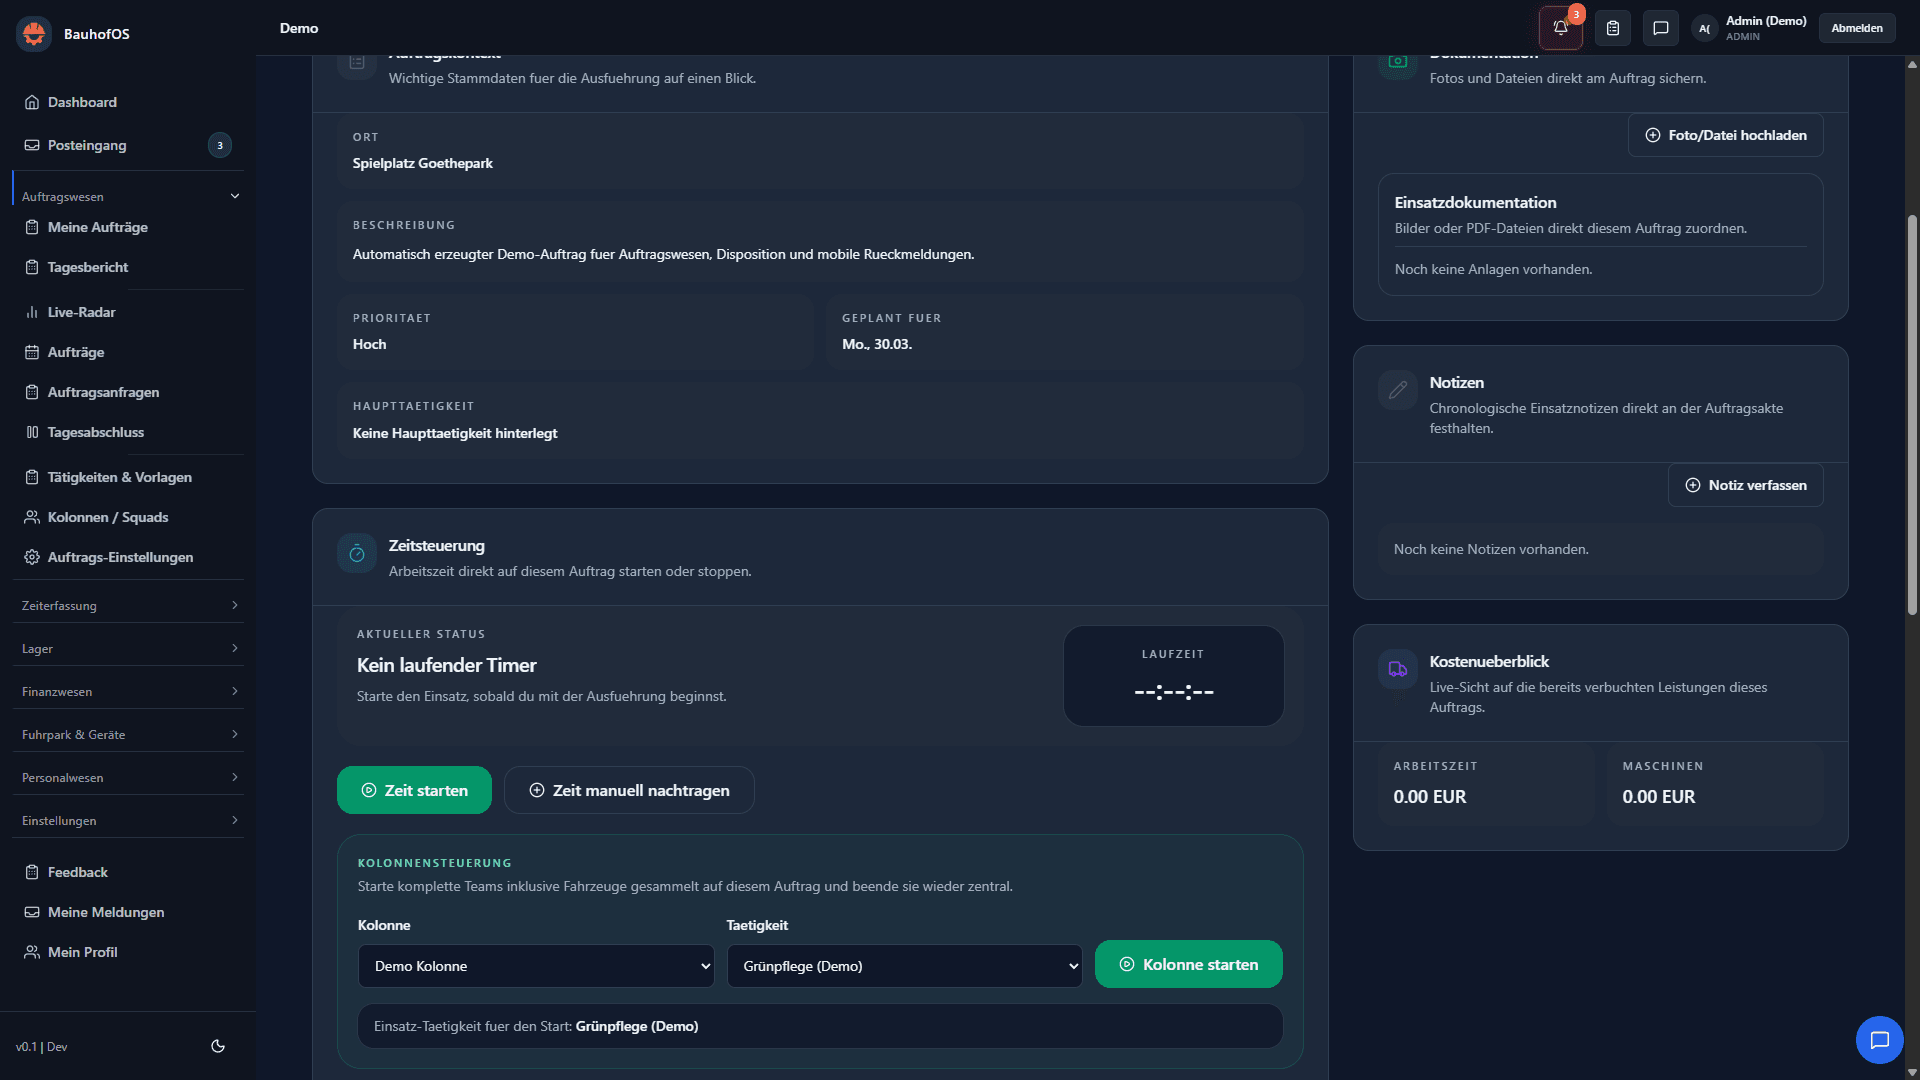
Task: Click the notification bell icon
Action: pyautogui.click(x=1560, y=28)
